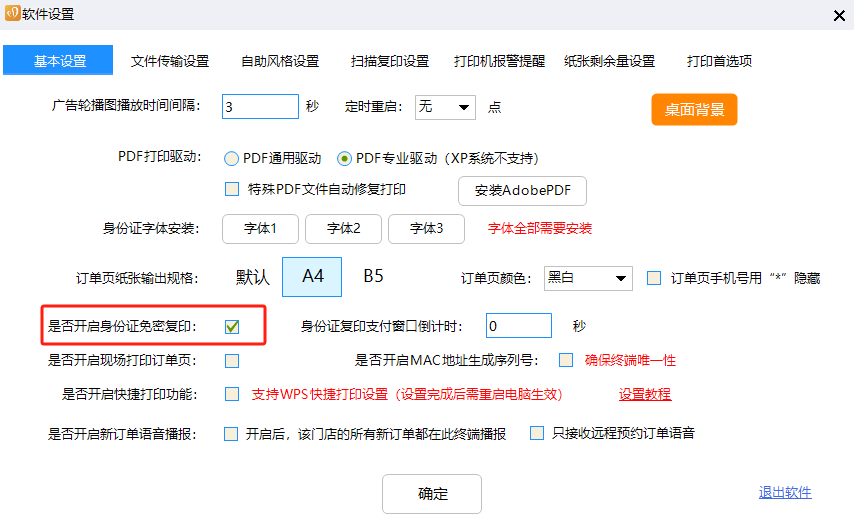Close the software settings window
854x522 pixels.
[x=837, y=15]
